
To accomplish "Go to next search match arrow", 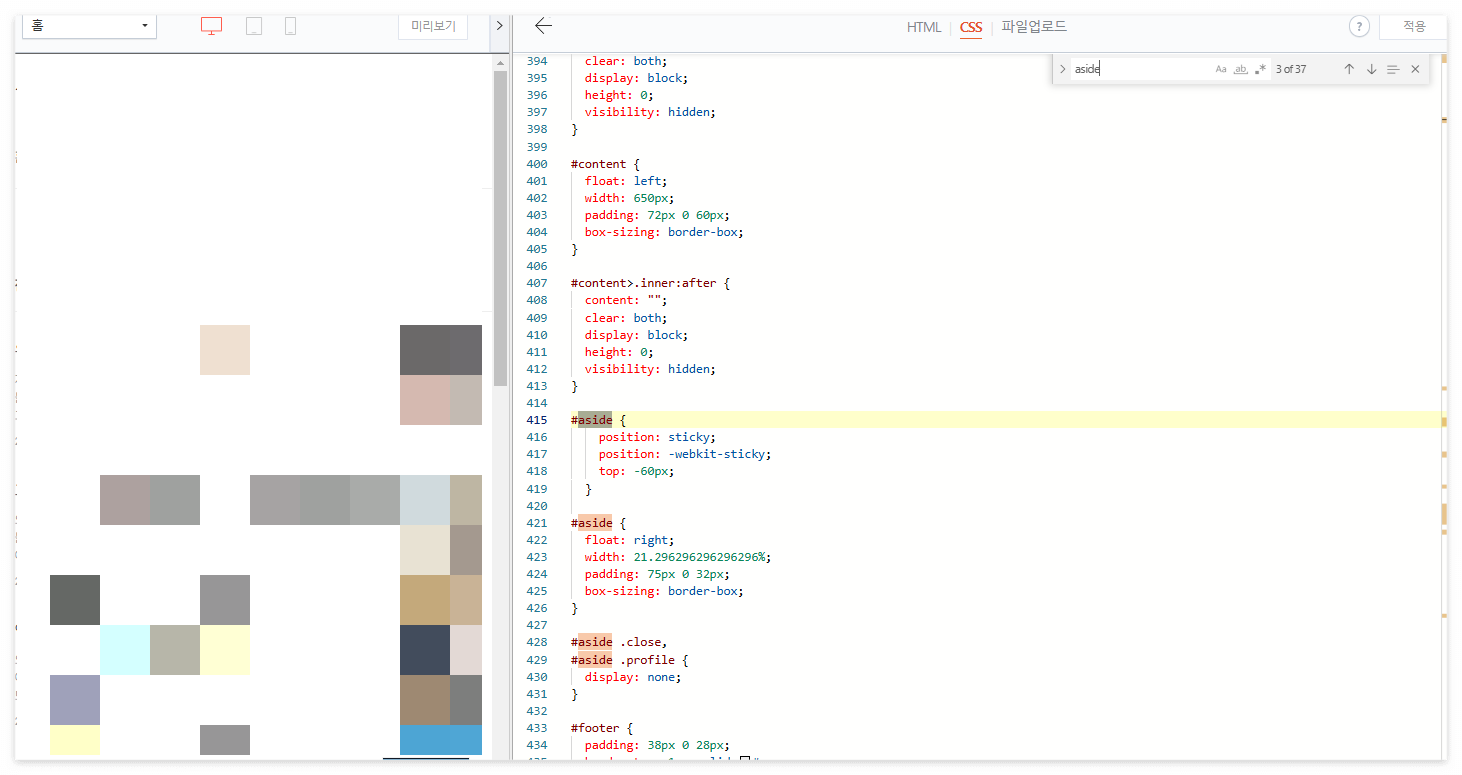I will [1371, 69].
